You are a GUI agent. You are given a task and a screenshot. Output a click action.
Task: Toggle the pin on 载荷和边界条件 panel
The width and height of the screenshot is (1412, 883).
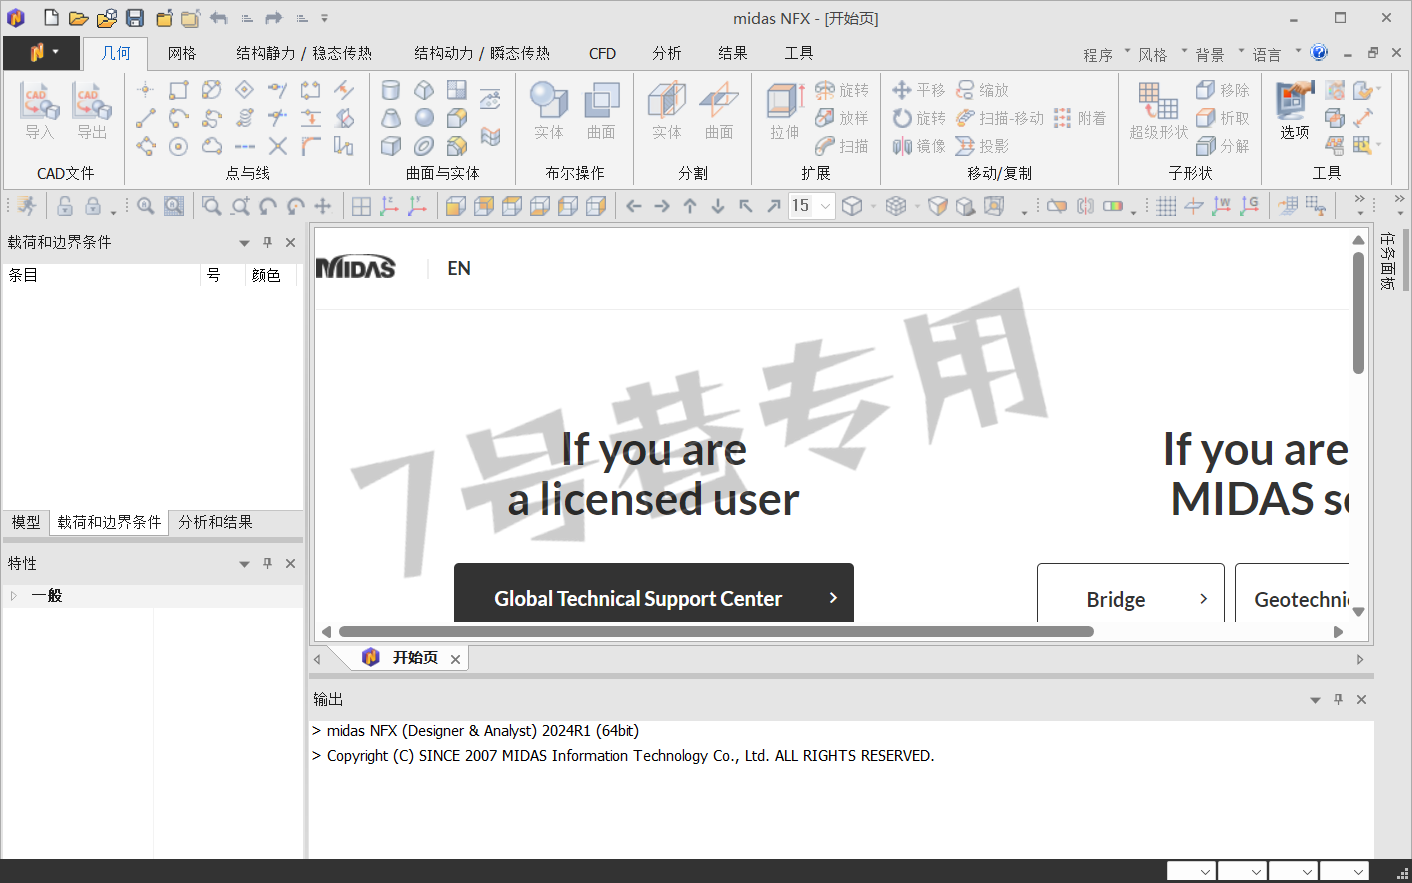coord(267,242)
